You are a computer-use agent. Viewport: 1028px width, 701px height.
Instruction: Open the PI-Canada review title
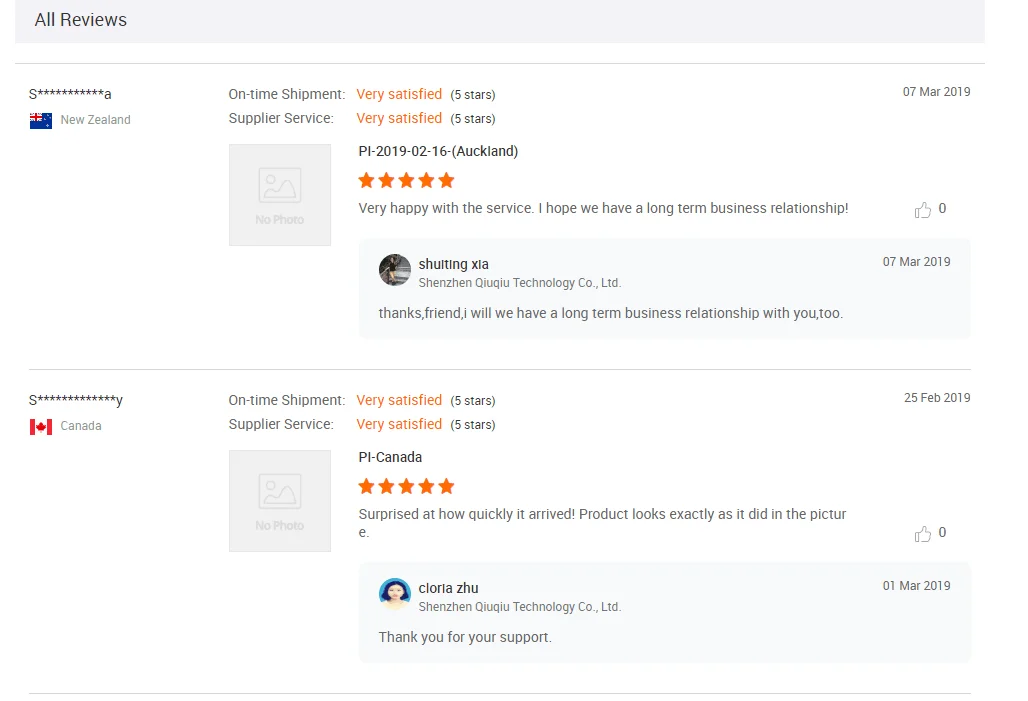[x=390, y=458]
